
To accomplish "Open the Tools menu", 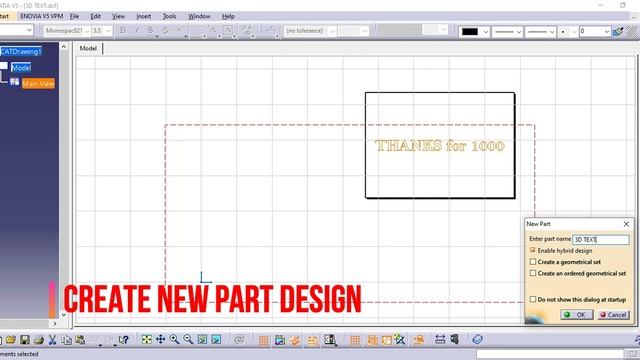I will coord(169,16).
